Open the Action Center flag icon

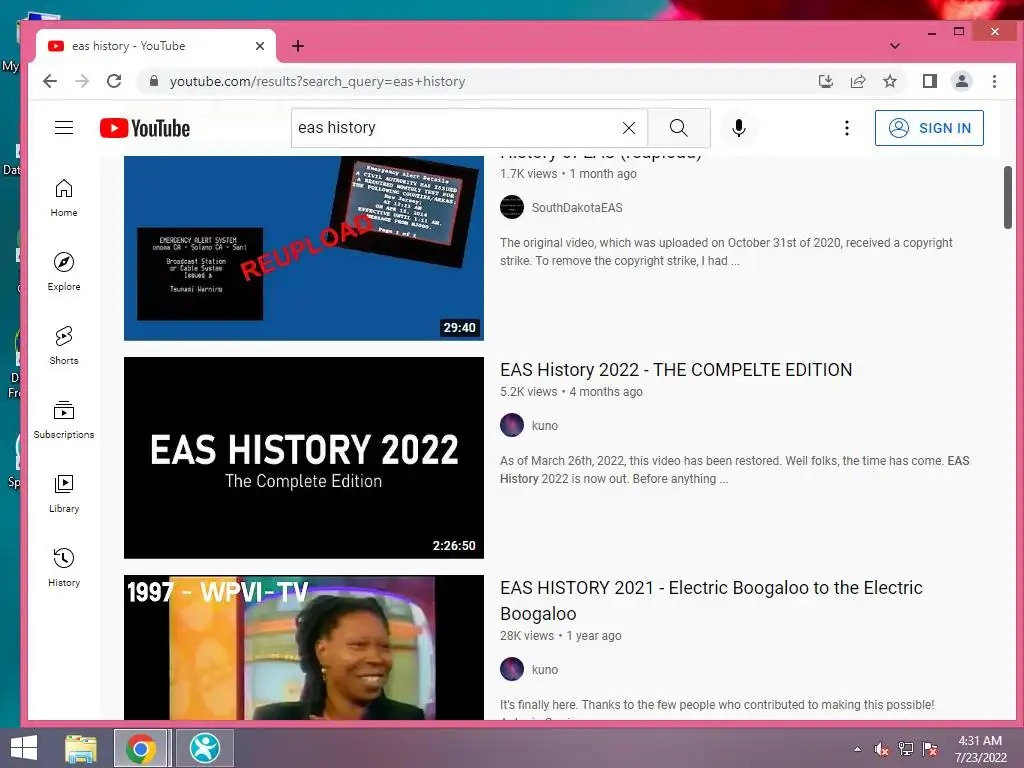930,749
